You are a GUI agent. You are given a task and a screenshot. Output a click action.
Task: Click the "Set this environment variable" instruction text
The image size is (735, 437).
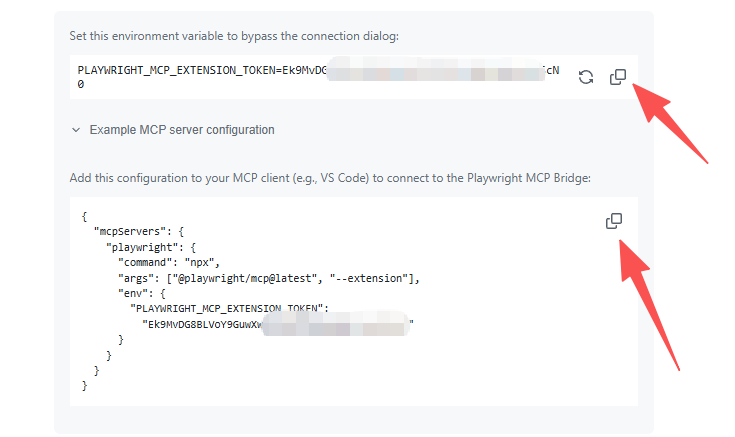click(234, 36)
